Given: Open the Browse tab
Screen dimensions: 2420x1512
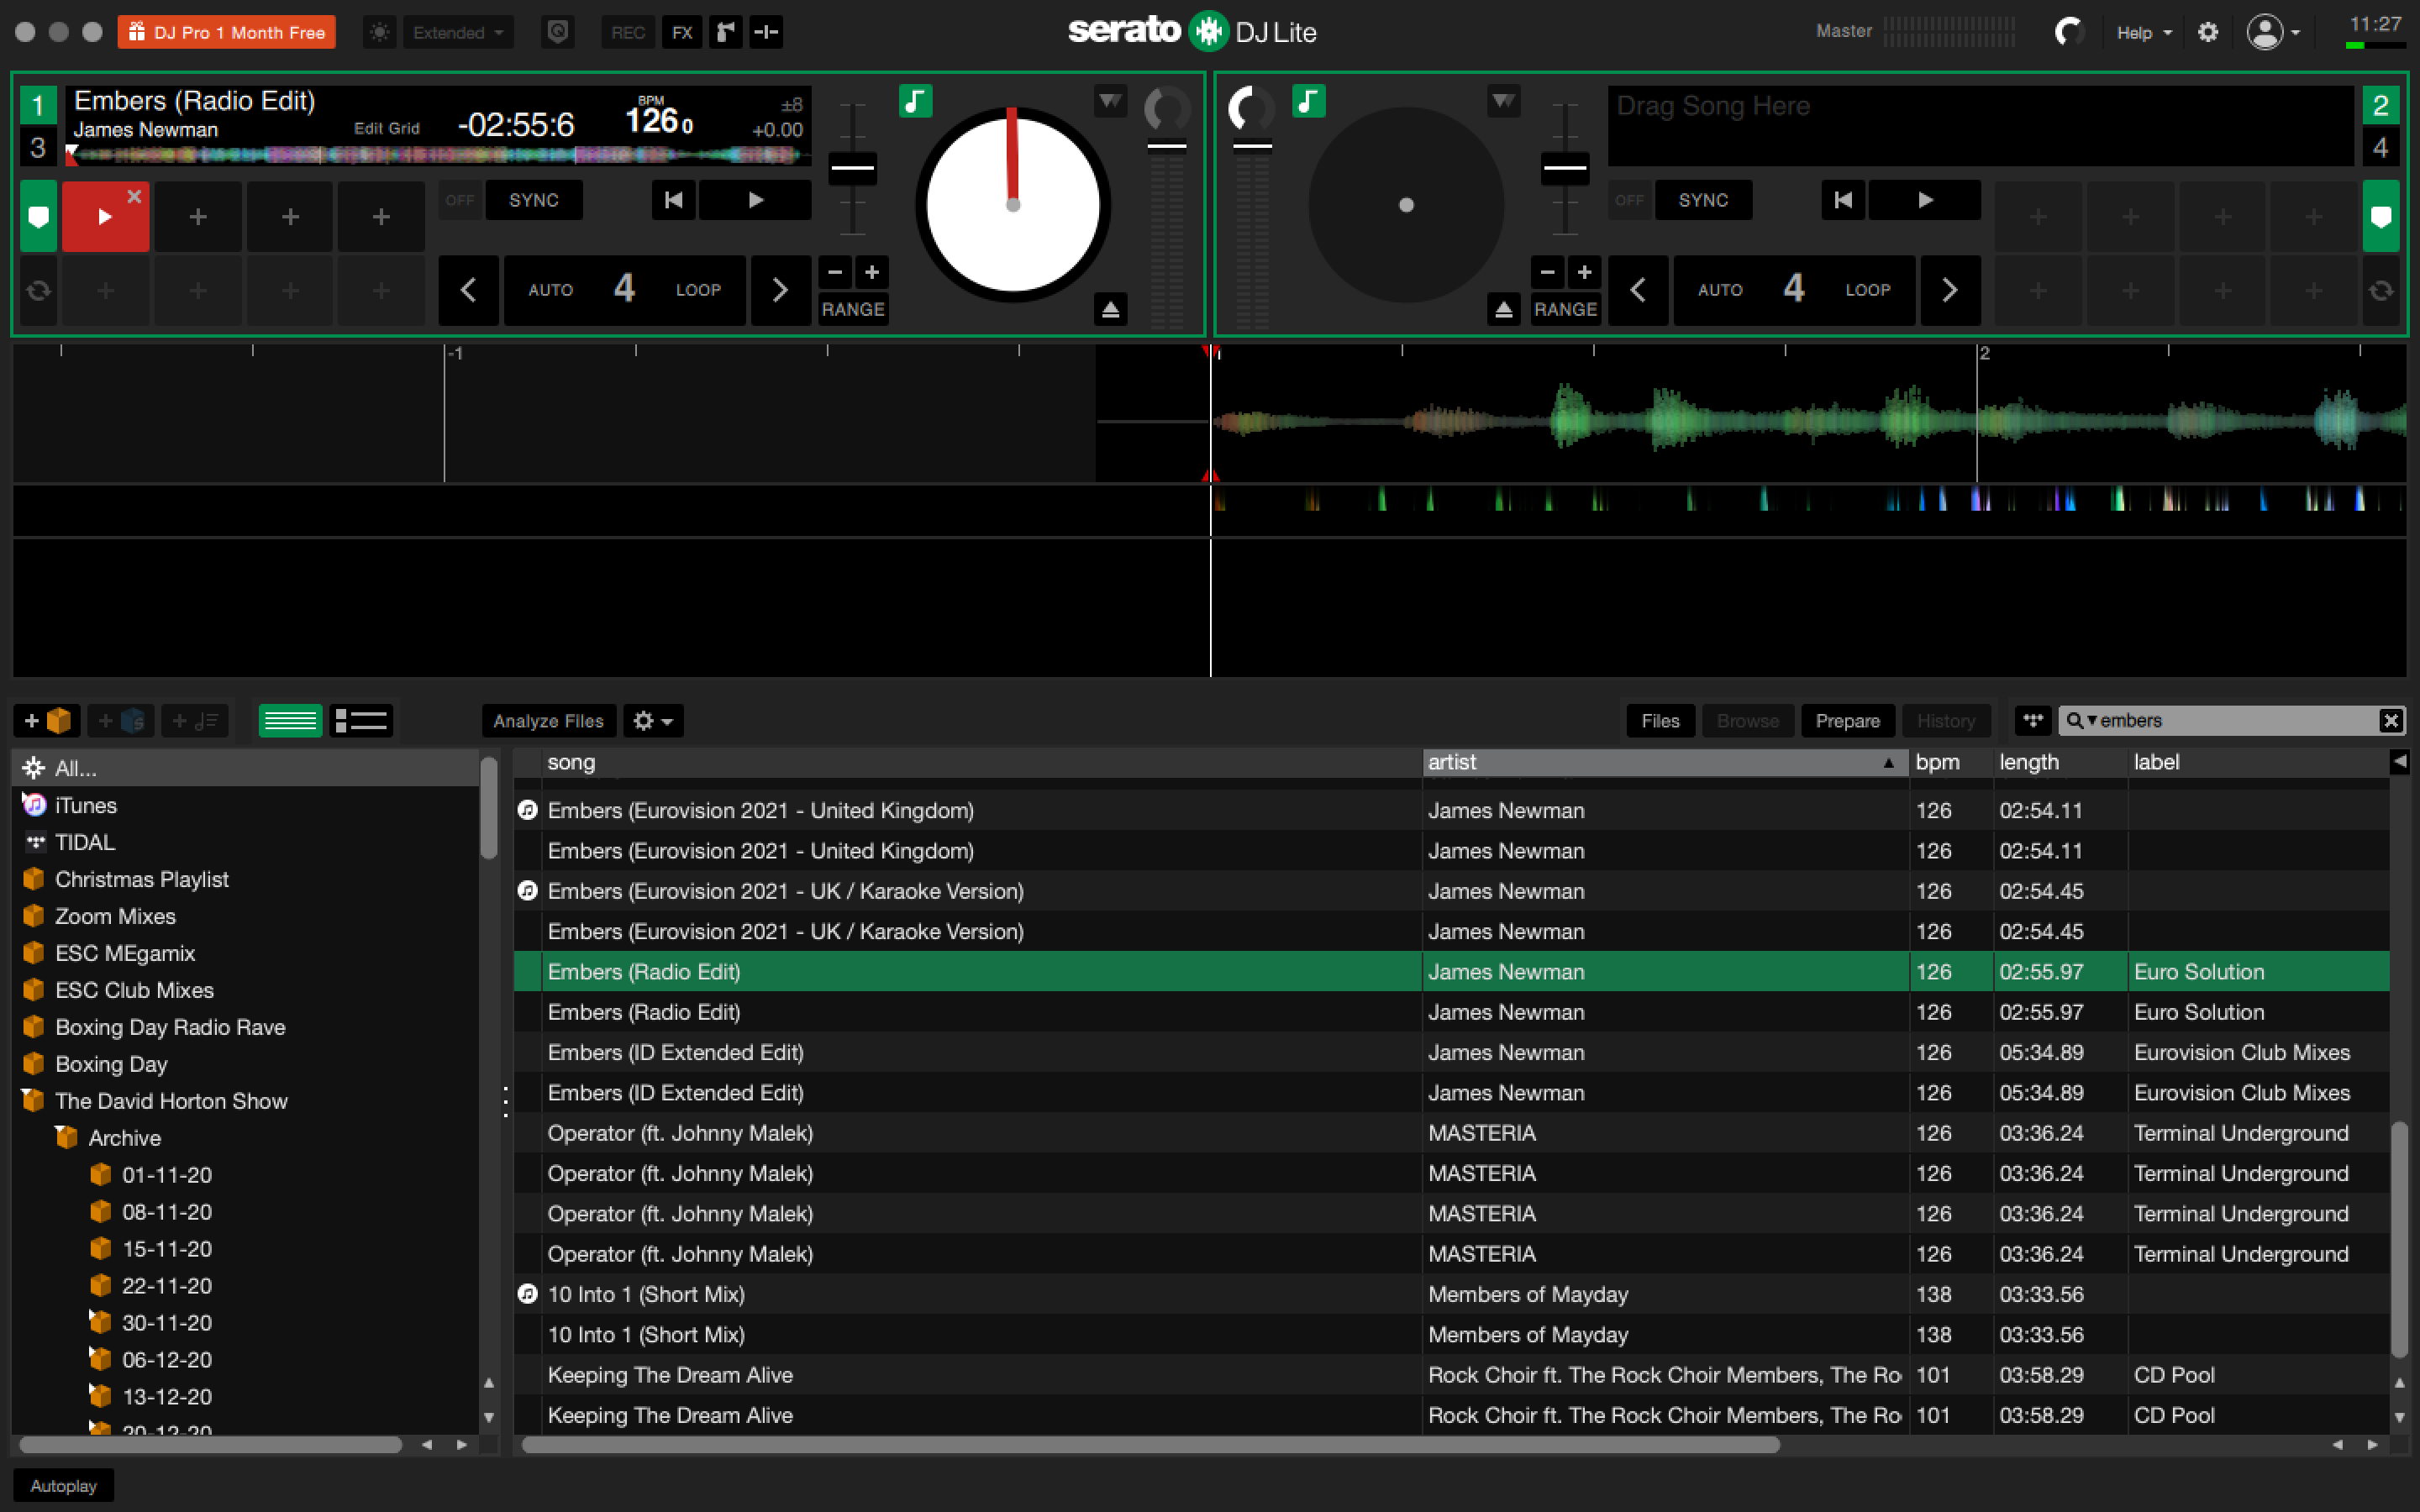Looking at the screenshot, I should [x=1747, y=720].
